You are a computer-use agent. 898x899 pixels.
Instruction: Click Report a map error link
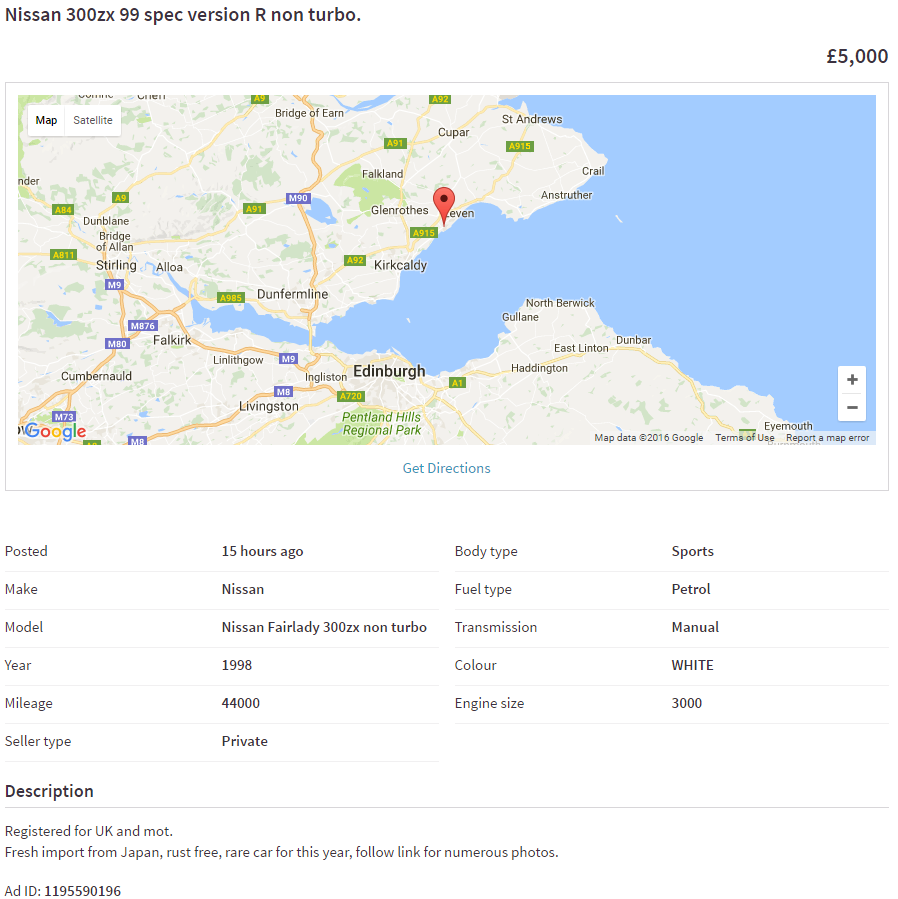(827, 438)
